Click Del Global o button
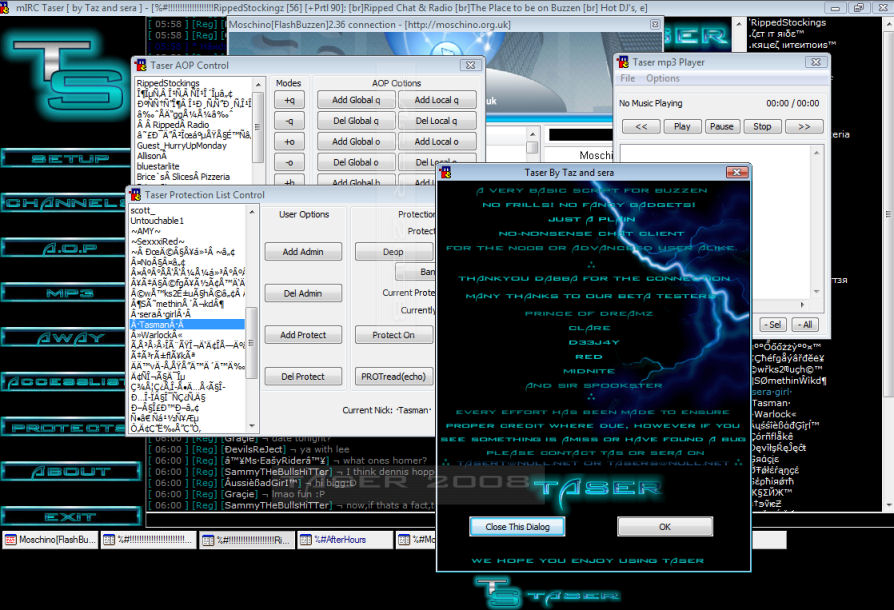Viewport: 894px width, 610px height. click(x=356, y=162)
